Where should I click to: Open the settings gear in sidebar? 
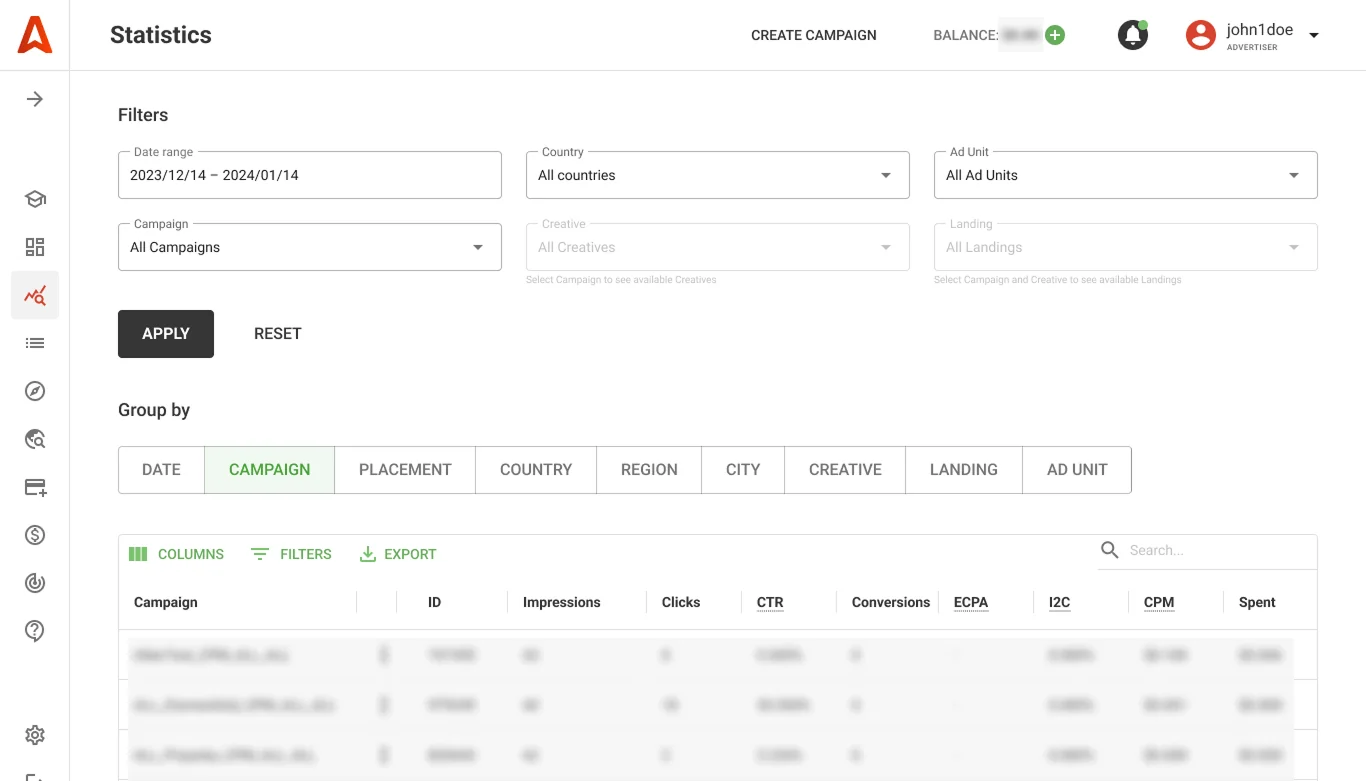click(x=35, y=735)
